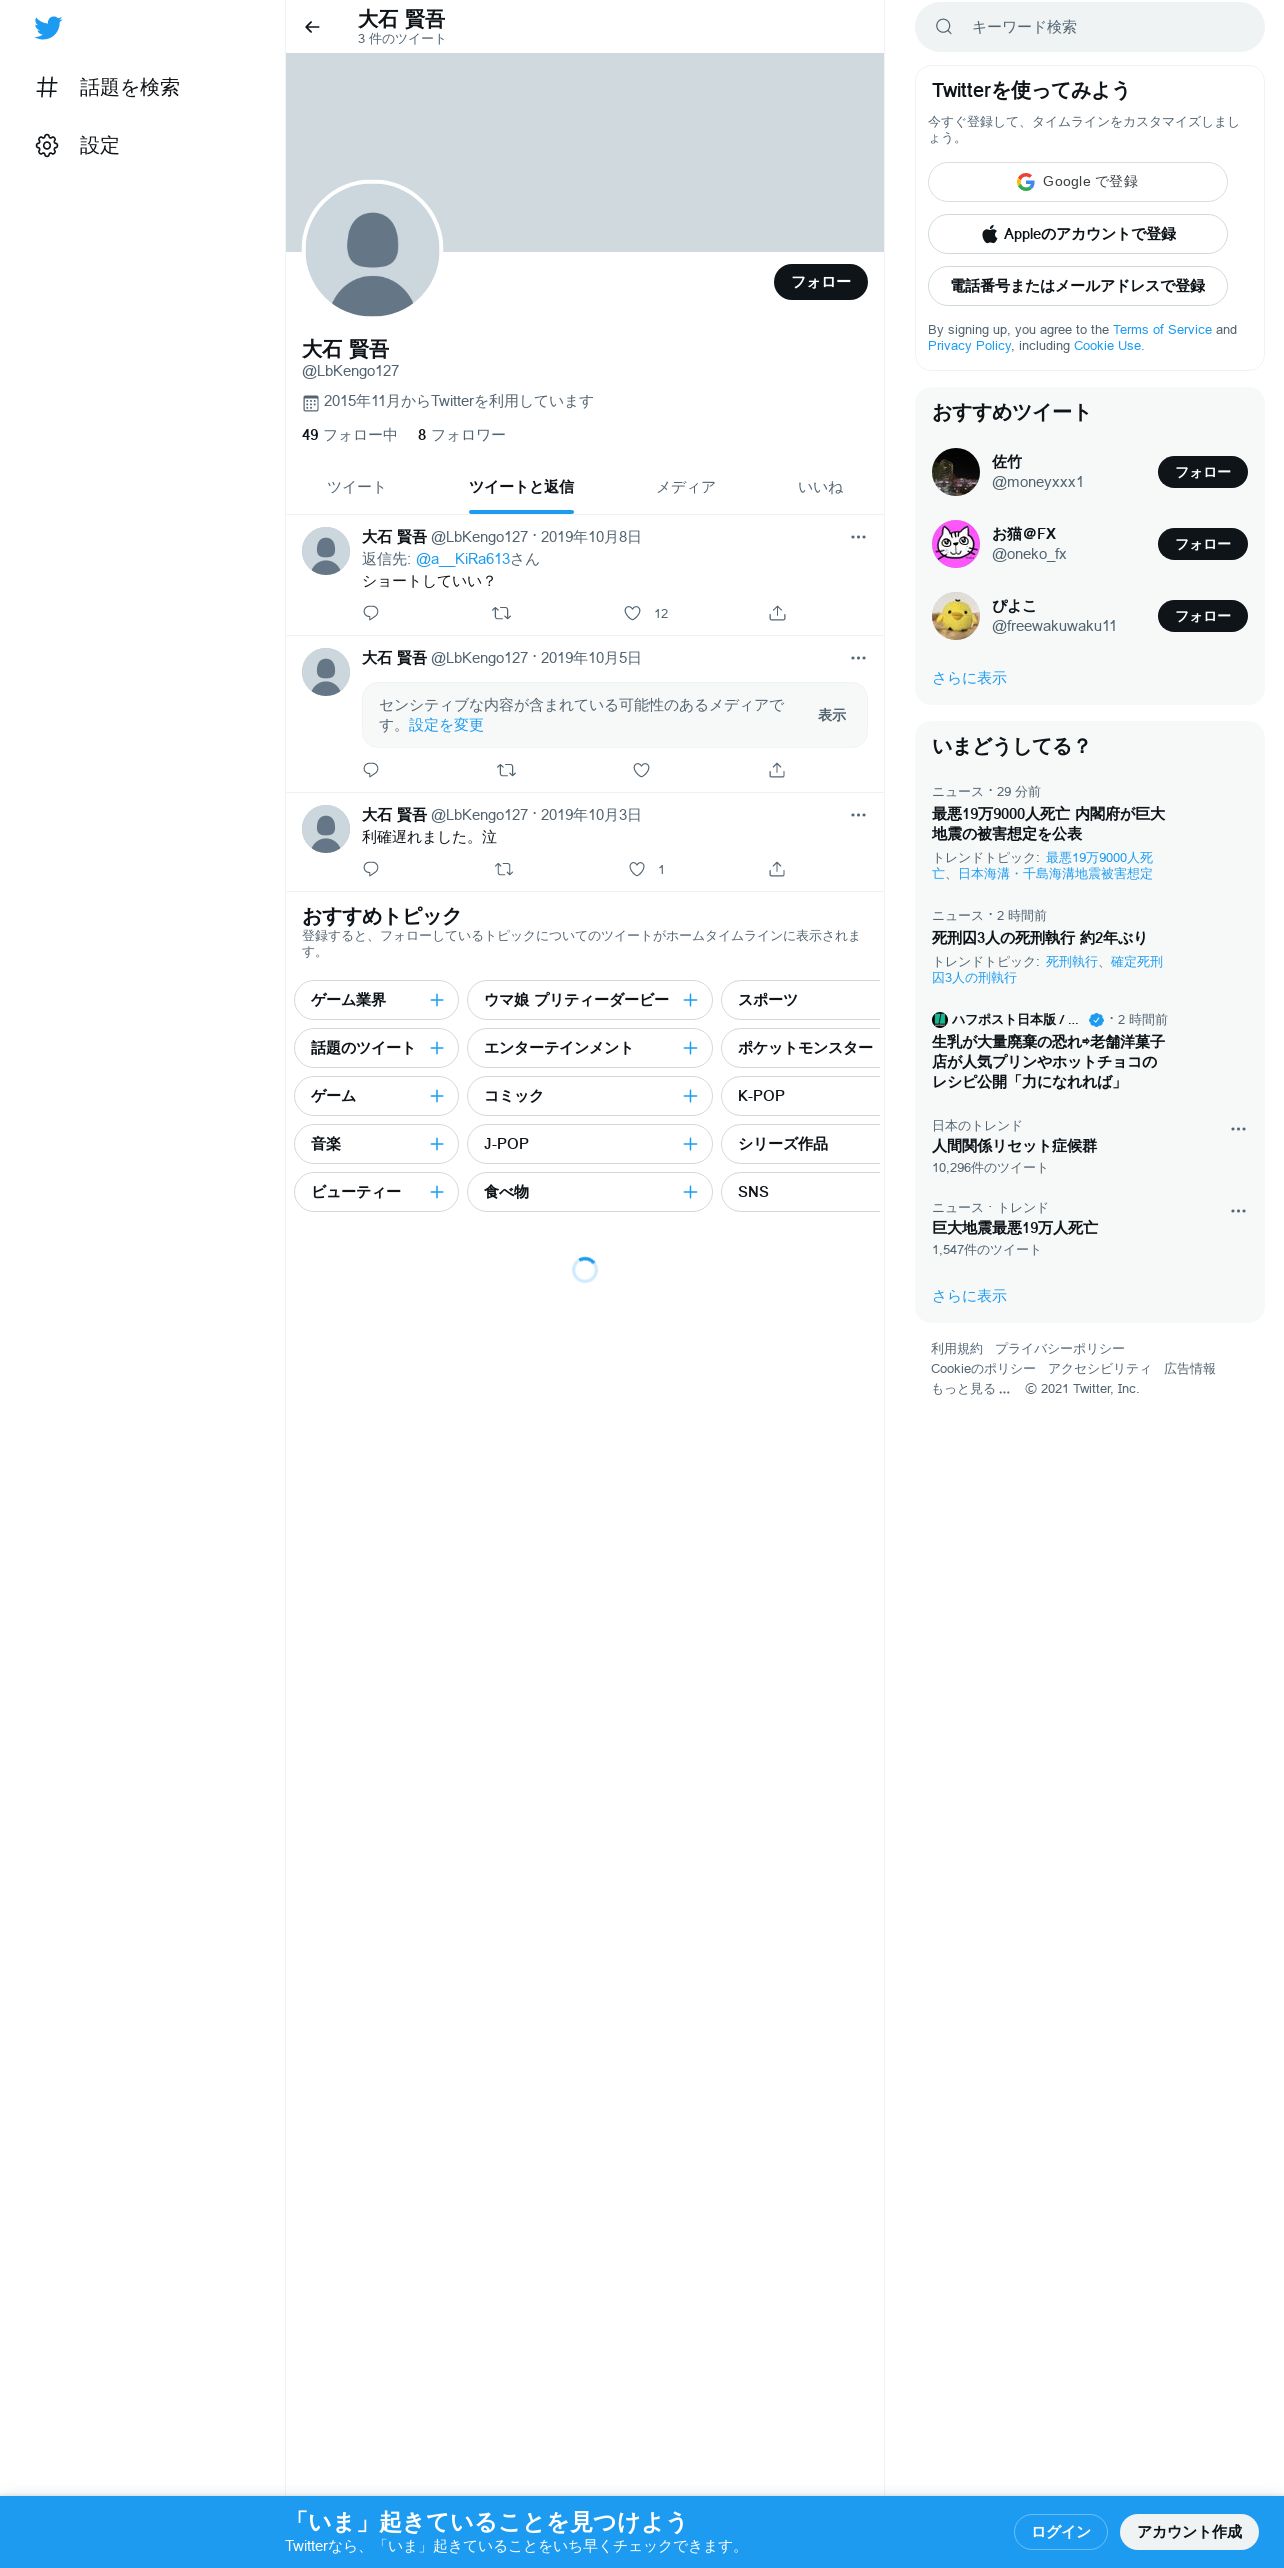
Task: Follow 佐竹 @moneyxxx1
Action: 1203,472
